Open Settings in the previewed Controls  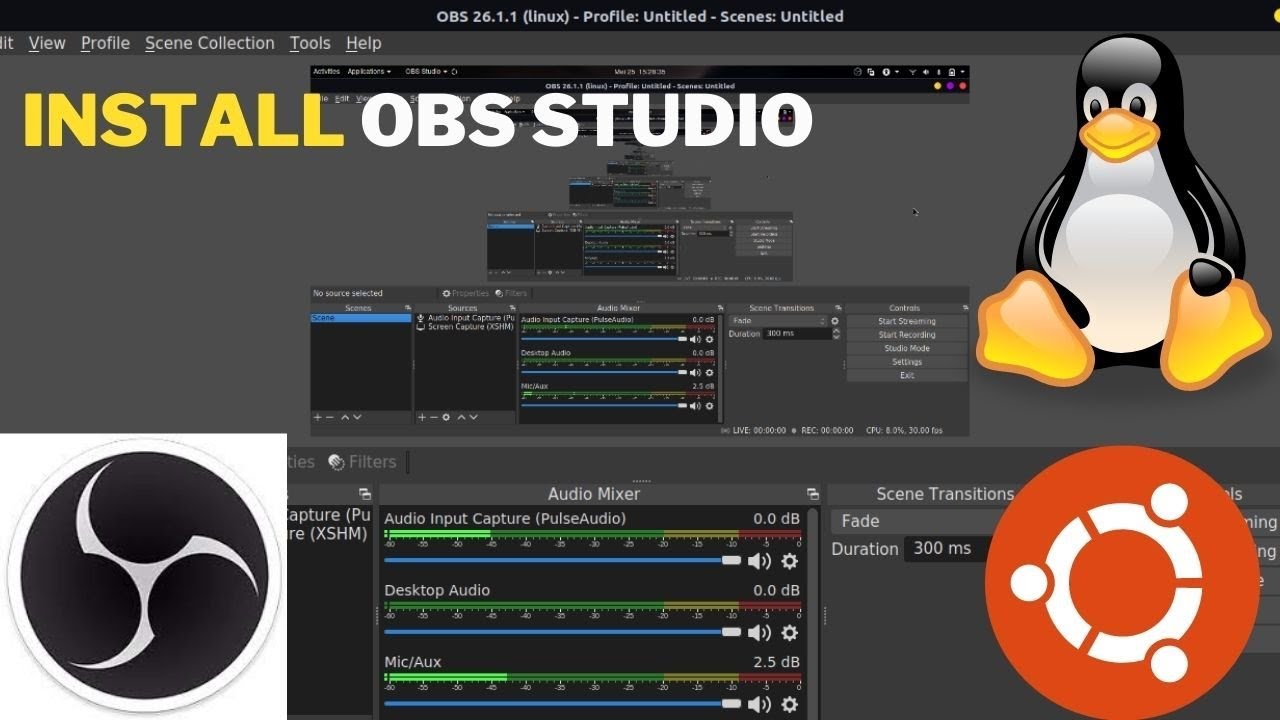(907, 362)
